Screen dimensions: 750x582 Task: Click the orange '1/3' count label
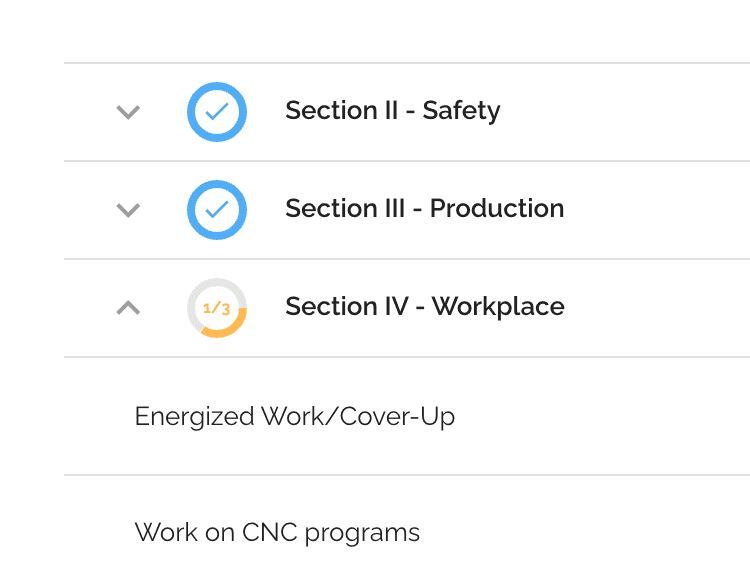click(217, 308)
